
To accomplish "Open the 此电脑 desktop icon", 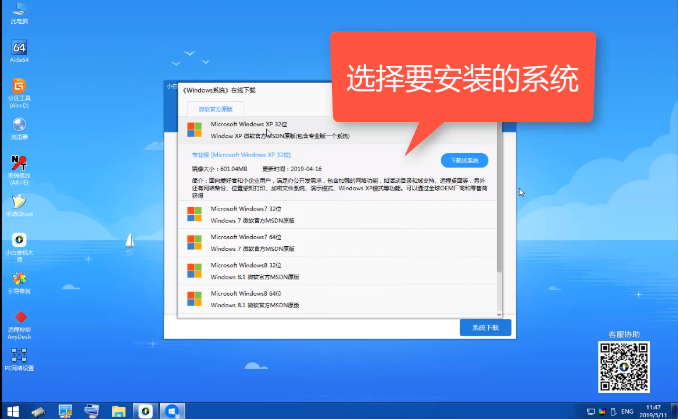I will (x=19, y=12).
